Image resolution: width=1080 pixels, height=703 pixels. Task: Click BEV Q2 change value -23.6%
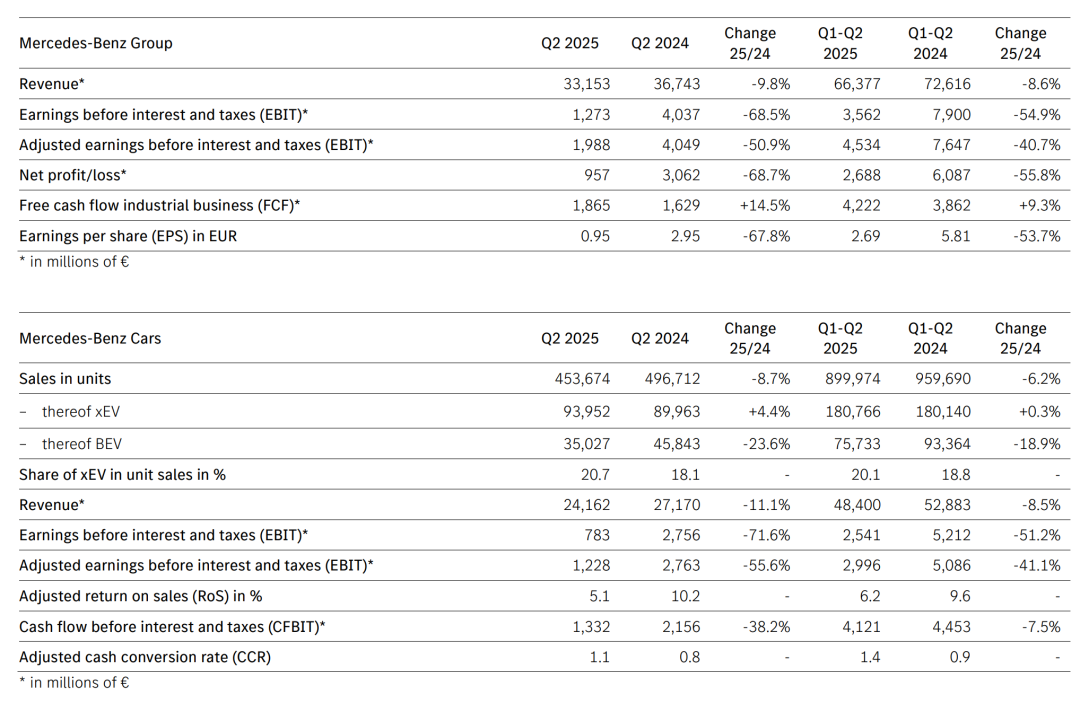[767, 444]
